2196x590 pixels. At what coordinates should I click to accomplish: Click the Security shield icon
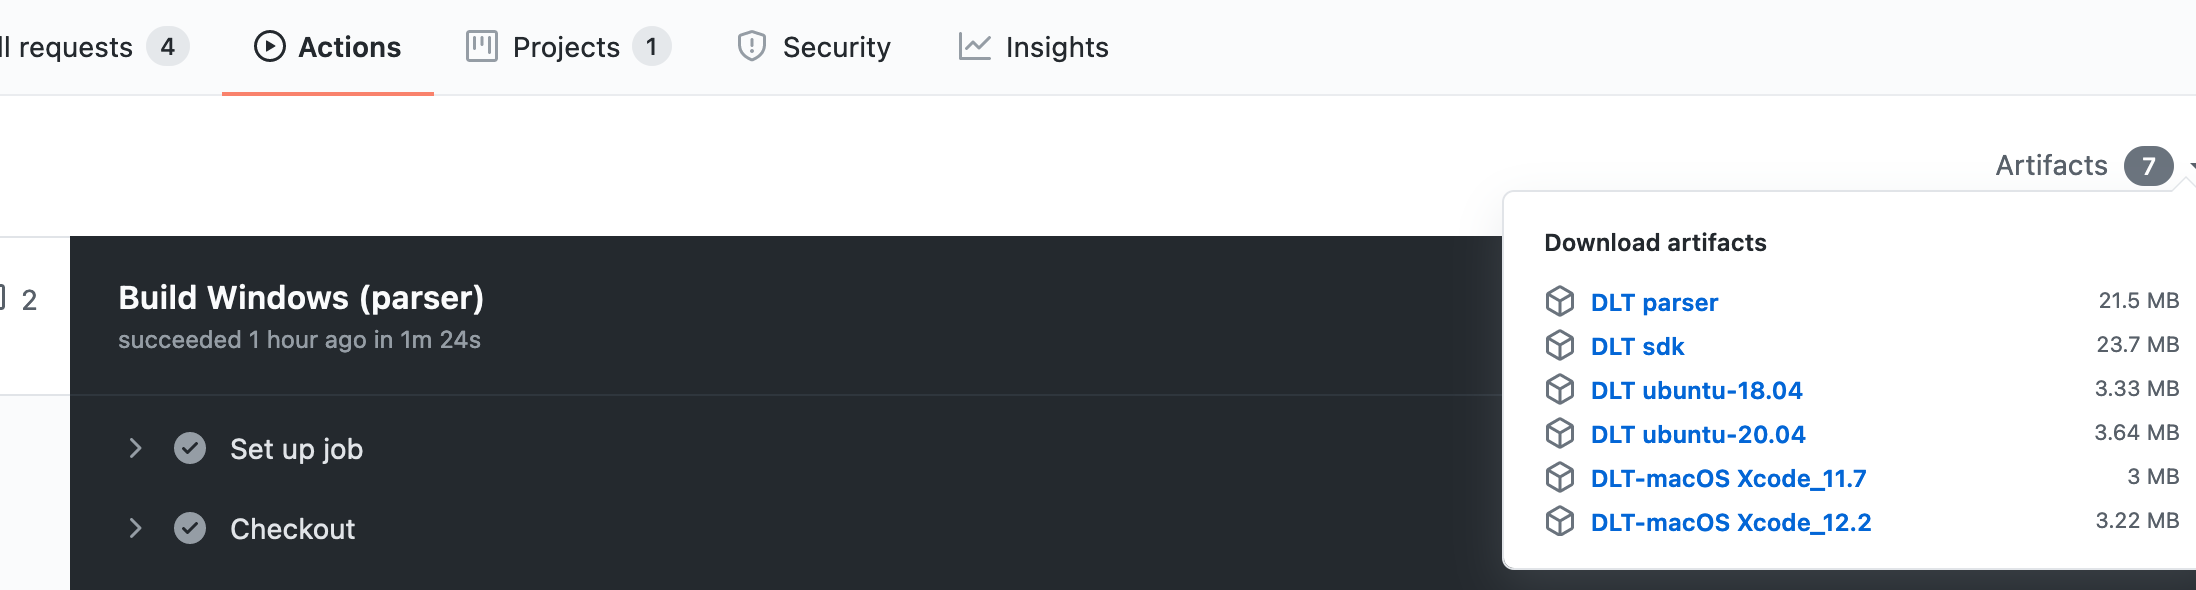click(751, 46)
